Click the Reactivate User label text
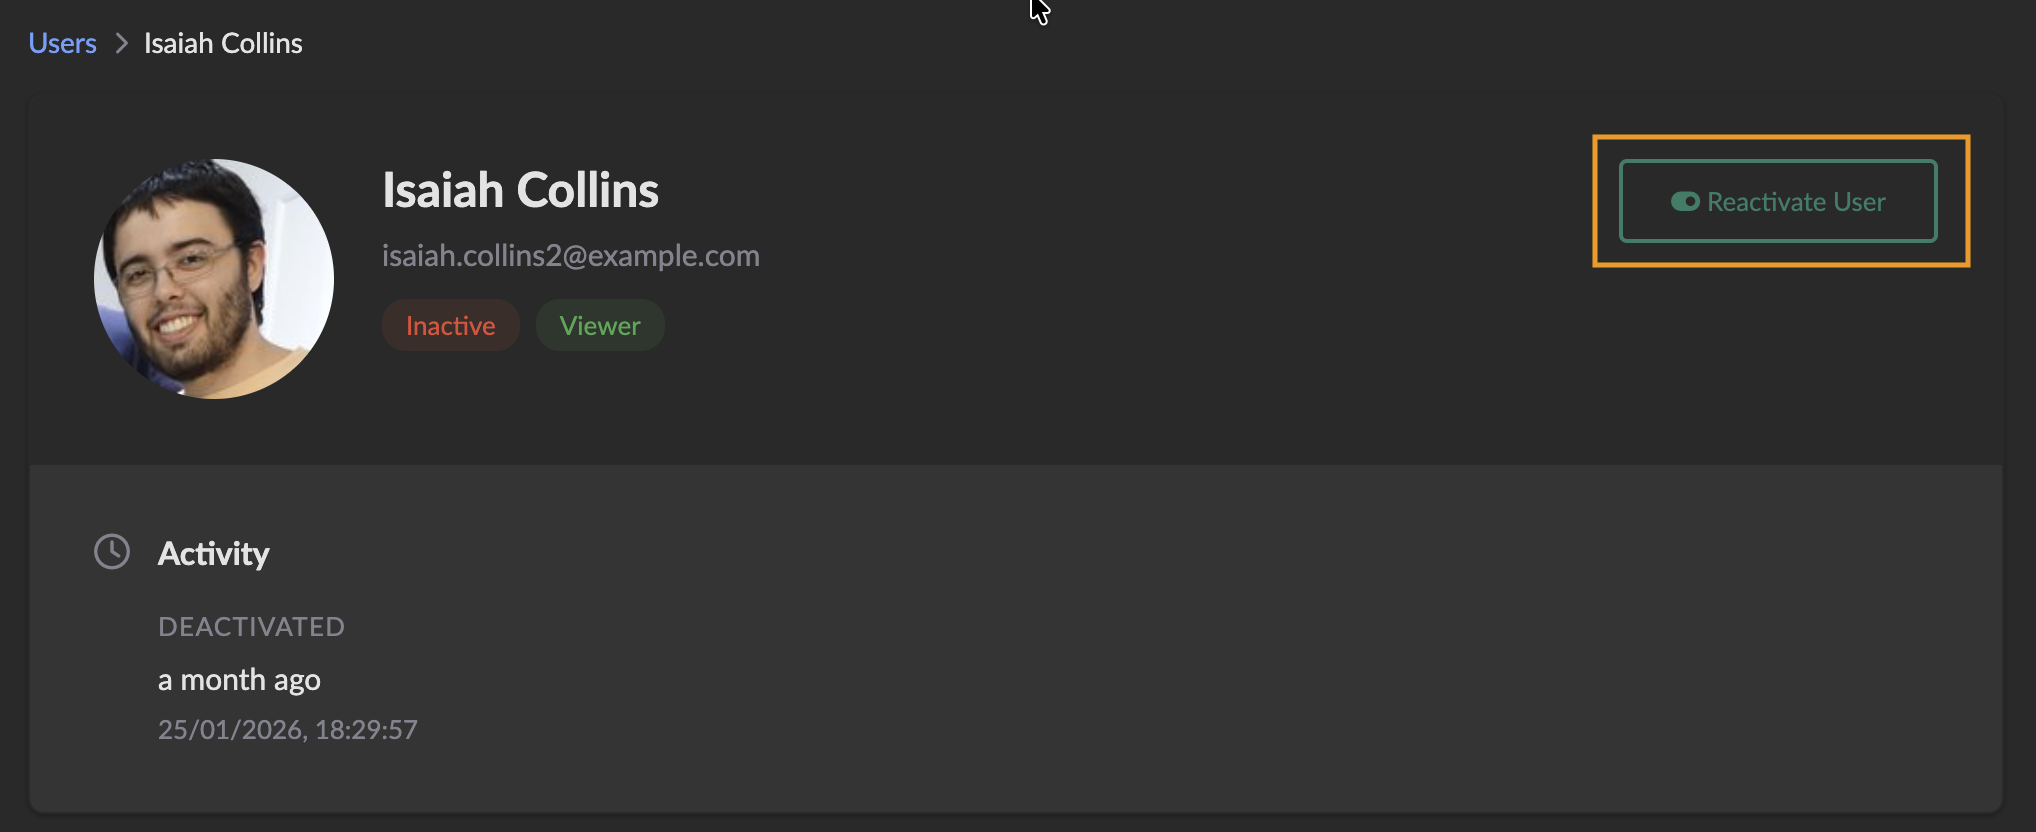The width and height of the screenshot is (2036, 832). (1796, 202)
